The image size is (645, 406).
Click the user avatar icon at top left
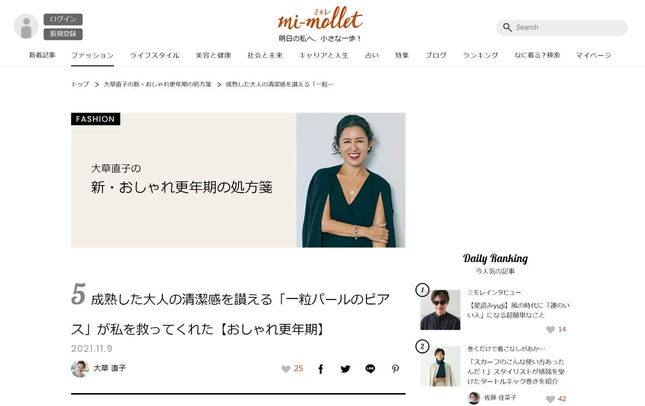click(26, 26)
